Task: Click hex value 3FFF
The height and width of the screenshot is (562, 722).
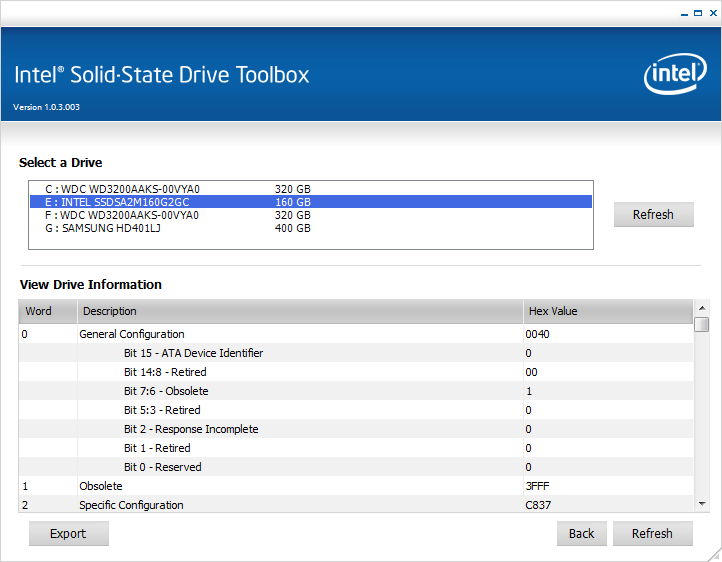Action: 537,486
